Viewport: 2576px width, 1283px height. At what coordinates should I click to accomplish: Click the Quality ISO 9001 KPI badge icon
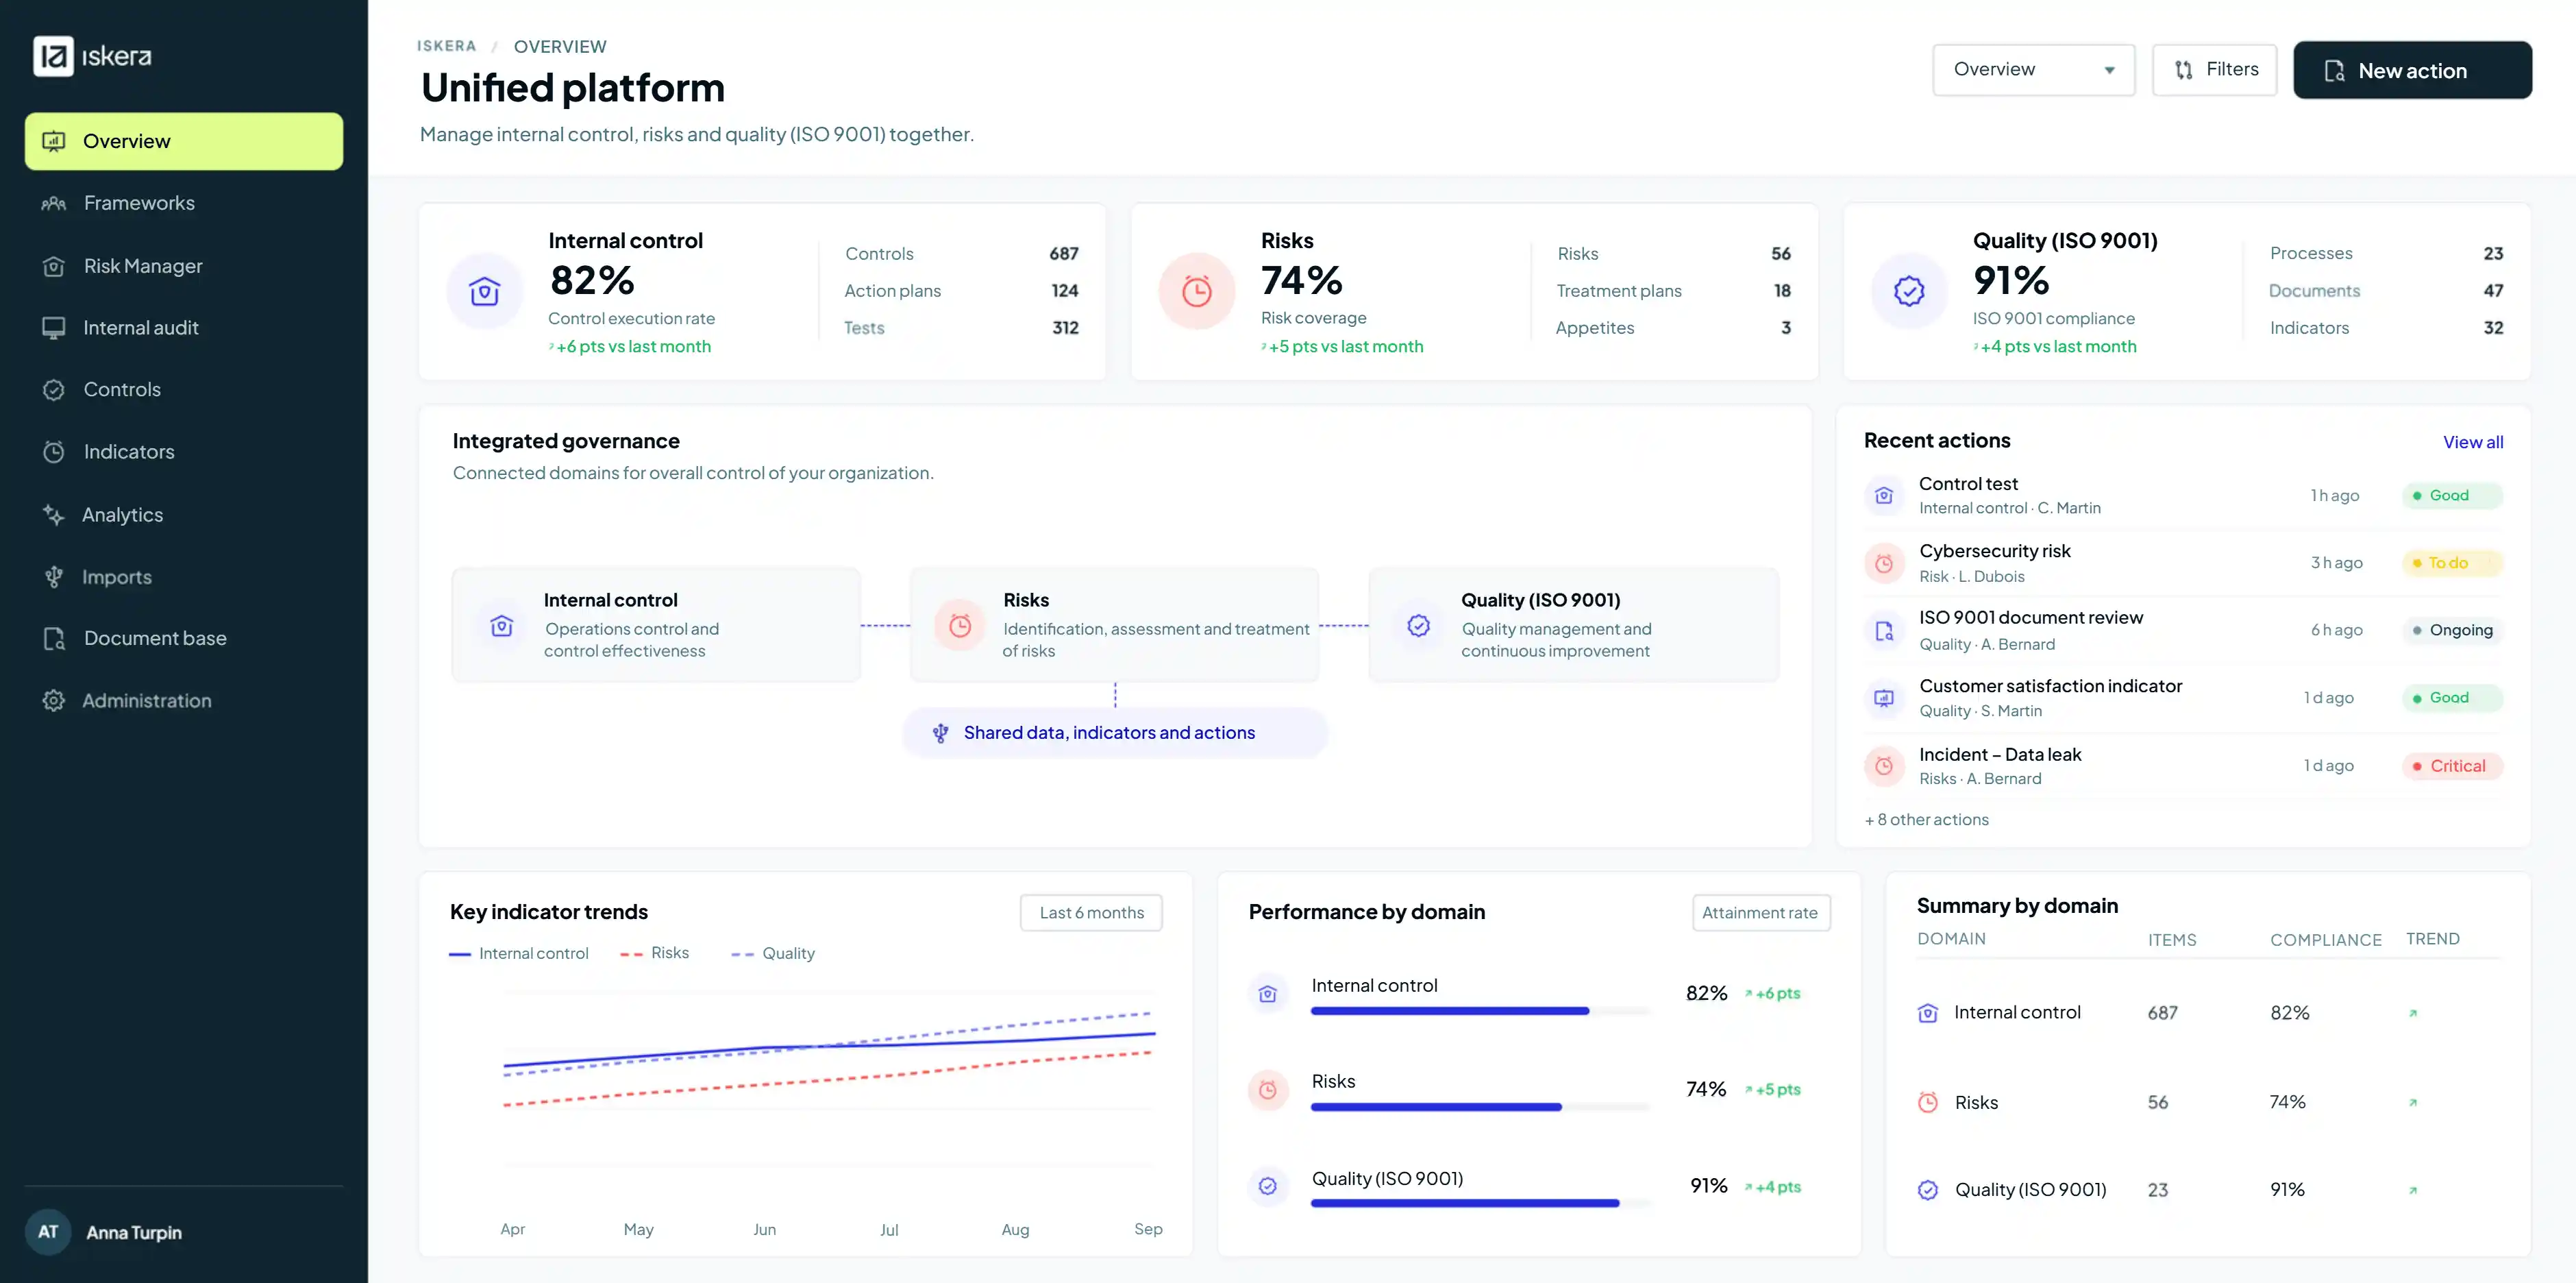1909,291
